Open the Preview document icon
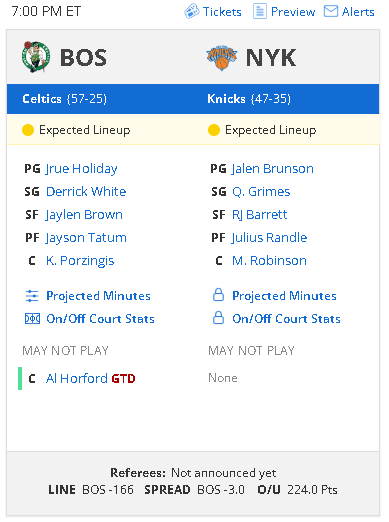Image resolution: width=389 pixels, height=522 pixels. [260, 11]
